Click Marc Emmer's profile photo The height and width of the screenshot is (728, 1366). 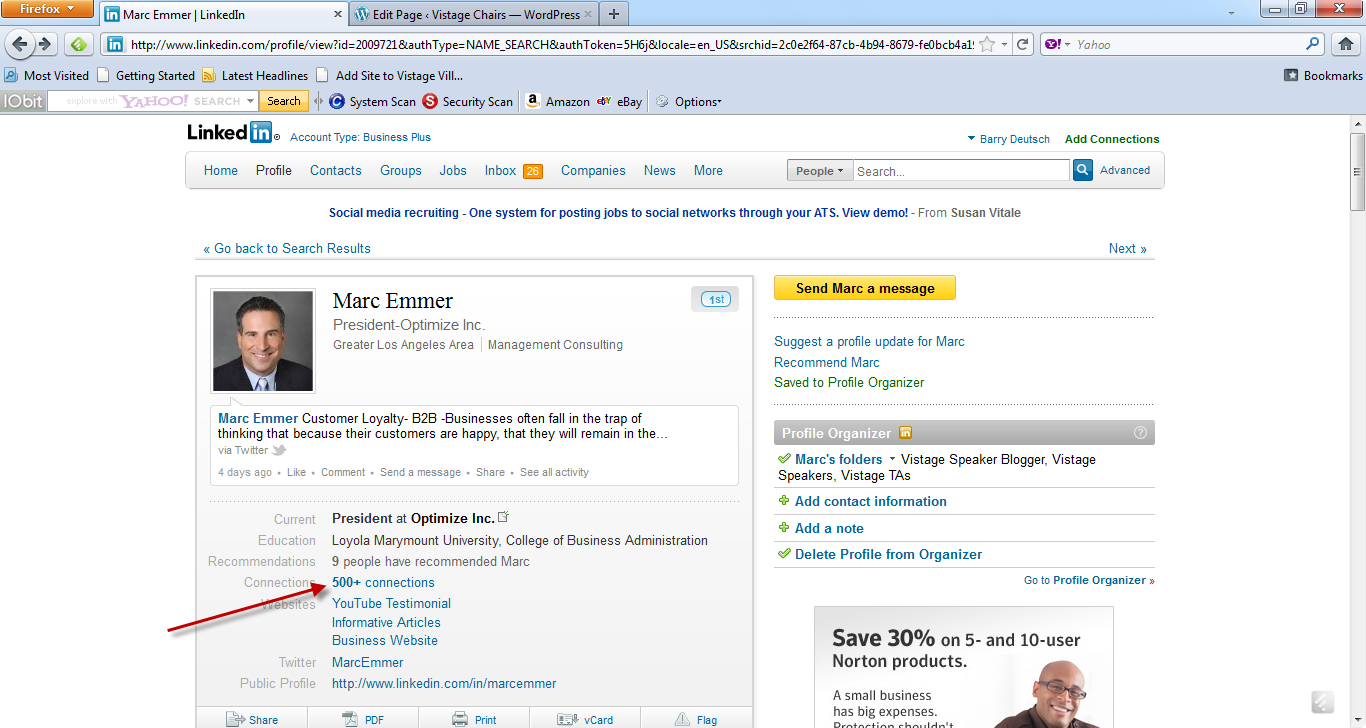pyautogui.click(x=263, y=341)
